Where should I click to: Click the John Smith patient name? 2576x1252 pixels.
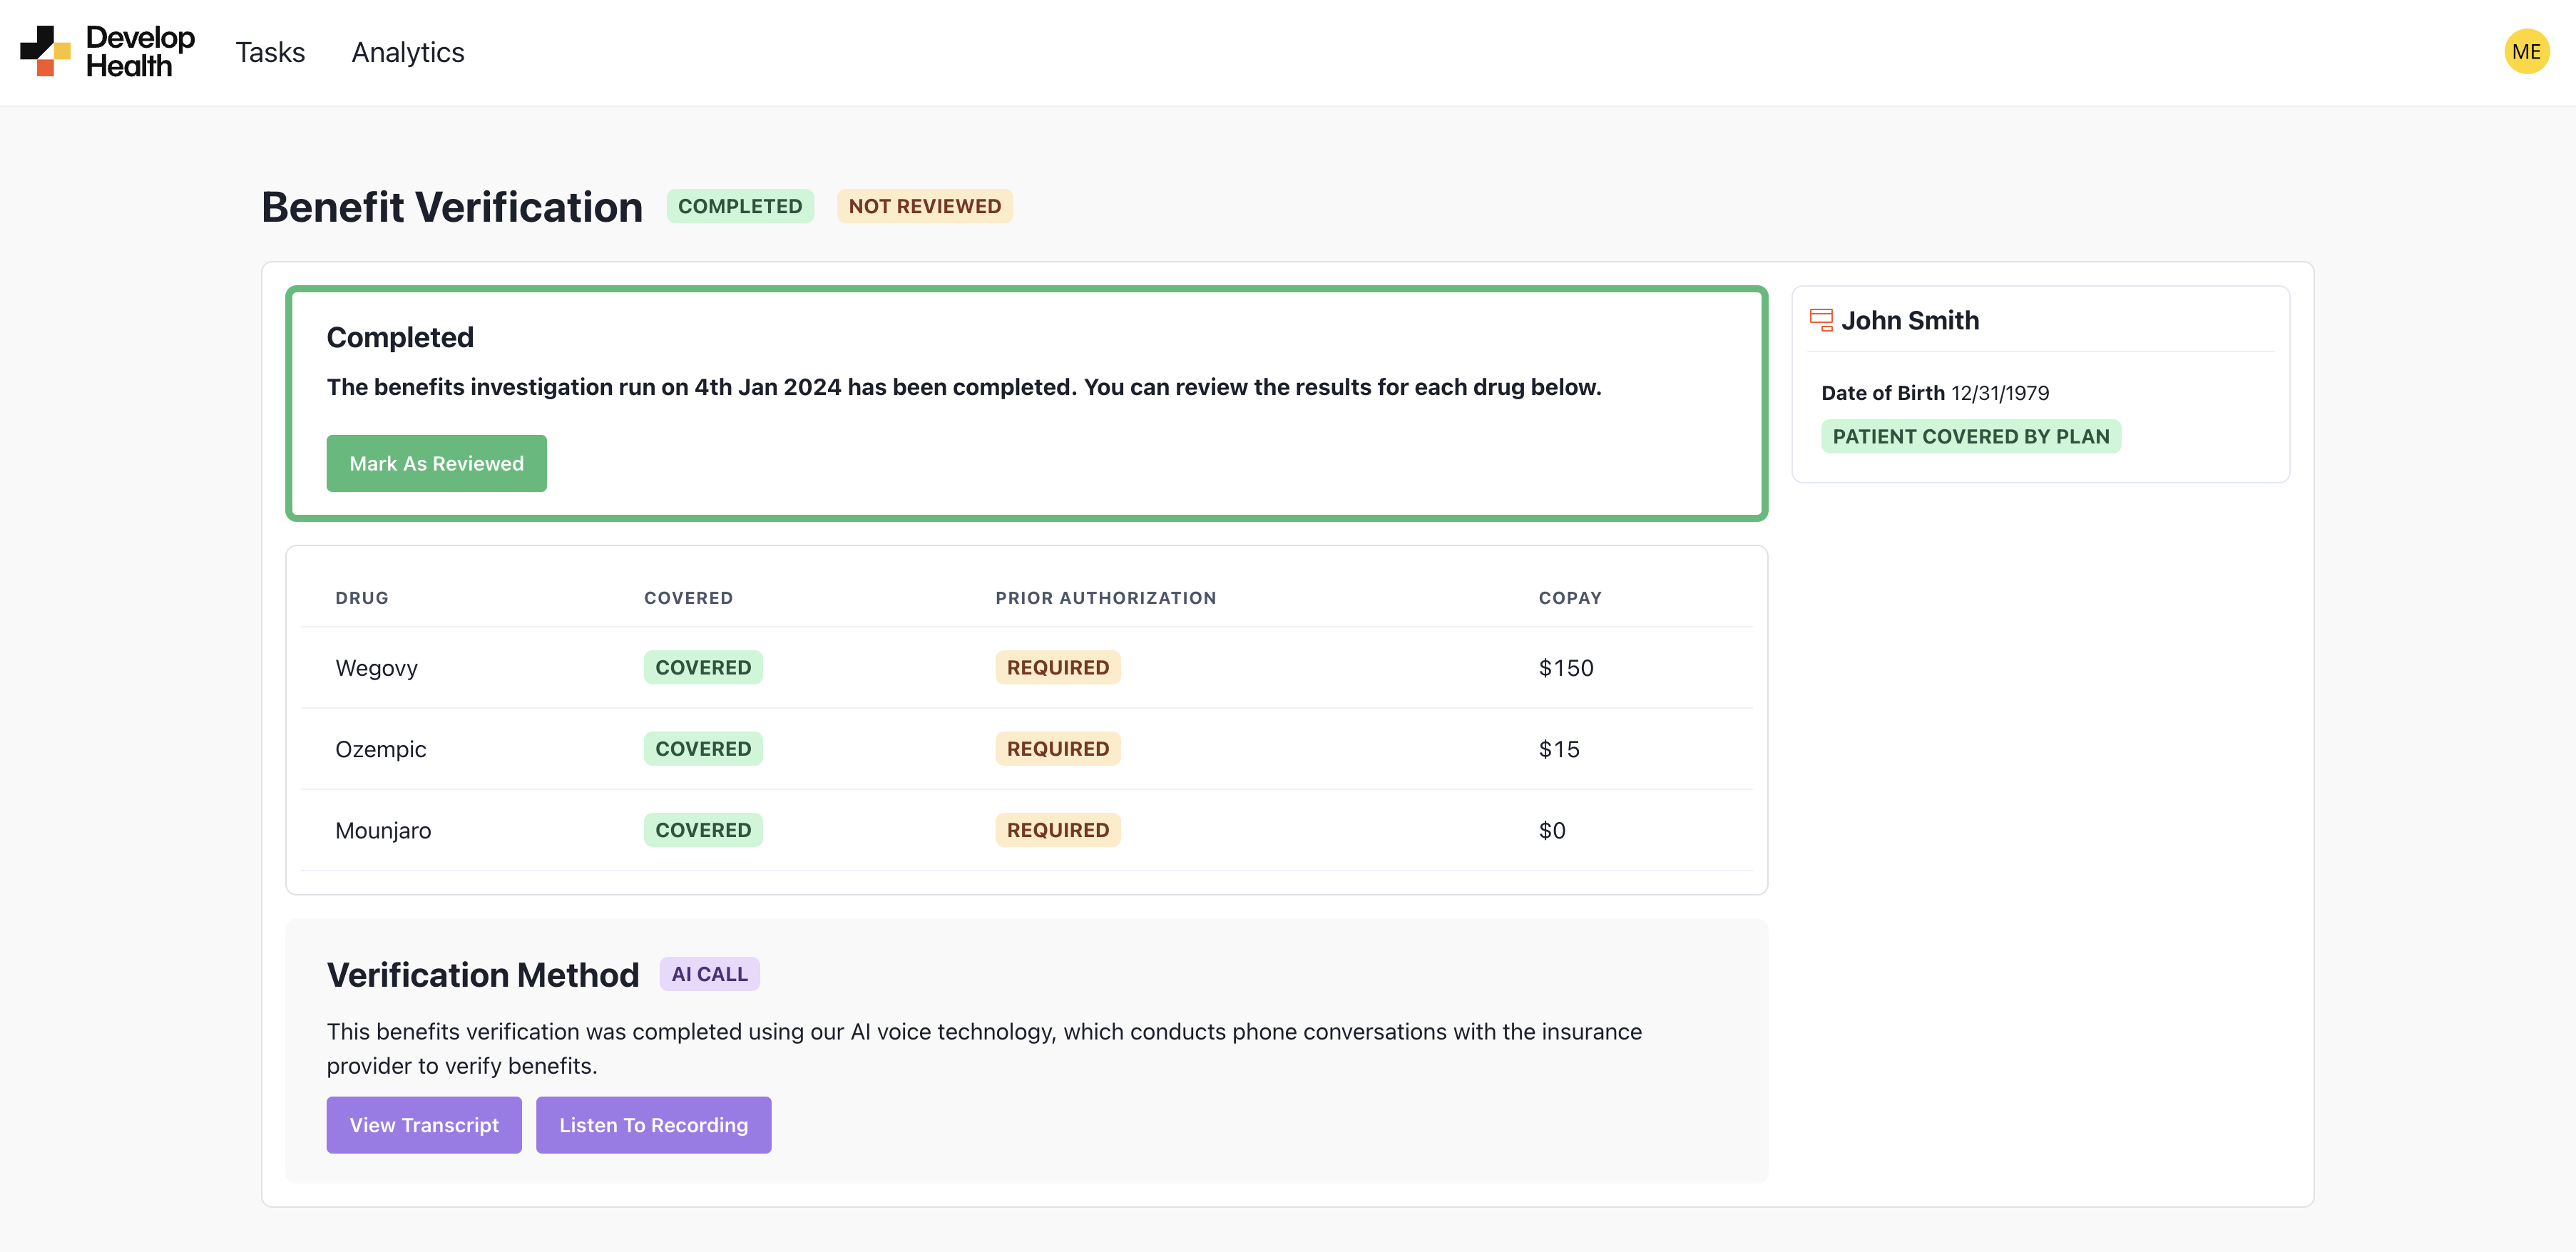pos(1910,320)
